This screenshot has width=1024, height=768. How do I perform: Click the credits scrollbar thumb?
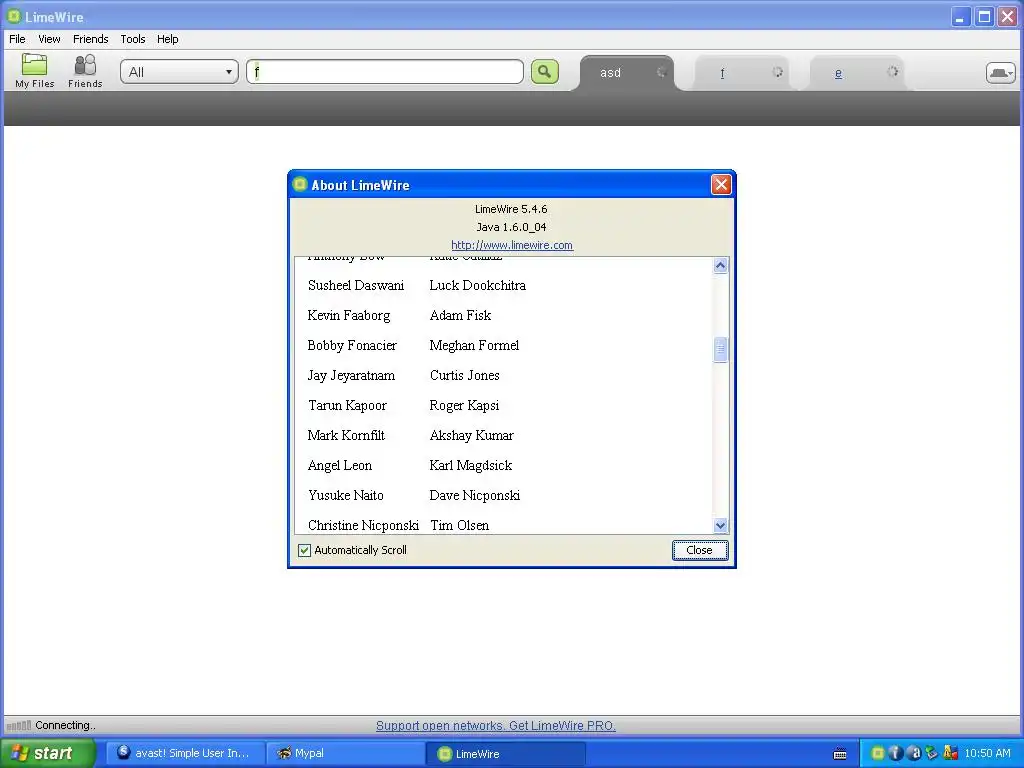coord(720,349)
